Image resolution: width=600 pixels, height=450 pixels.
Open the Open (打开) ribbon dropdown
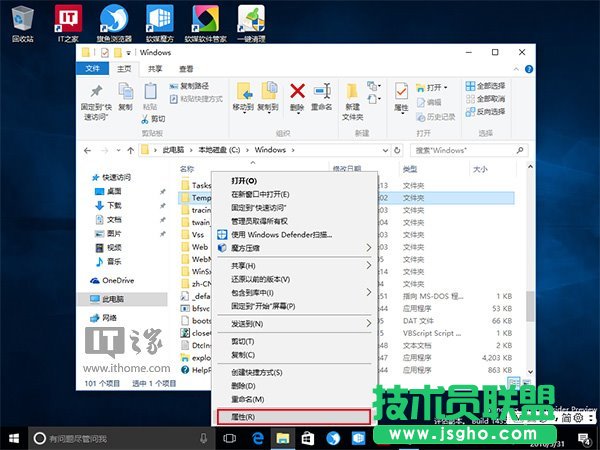tap(432, 88)
